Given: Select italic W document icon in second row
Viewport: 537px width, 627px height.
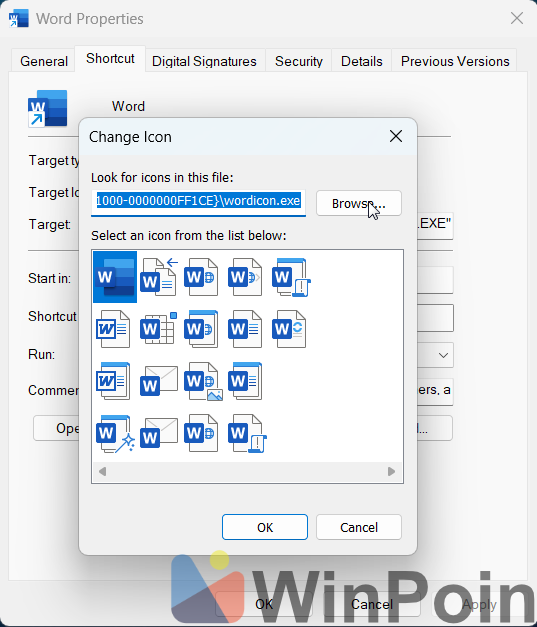Looking at the screenshot, I should (x=113, y=329).
